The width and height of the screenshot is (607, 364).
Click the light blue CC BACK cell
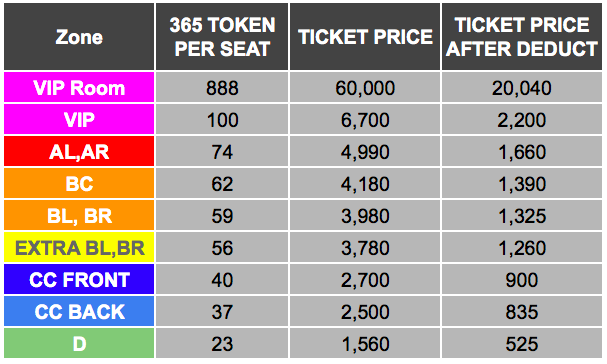click(79, 312)
